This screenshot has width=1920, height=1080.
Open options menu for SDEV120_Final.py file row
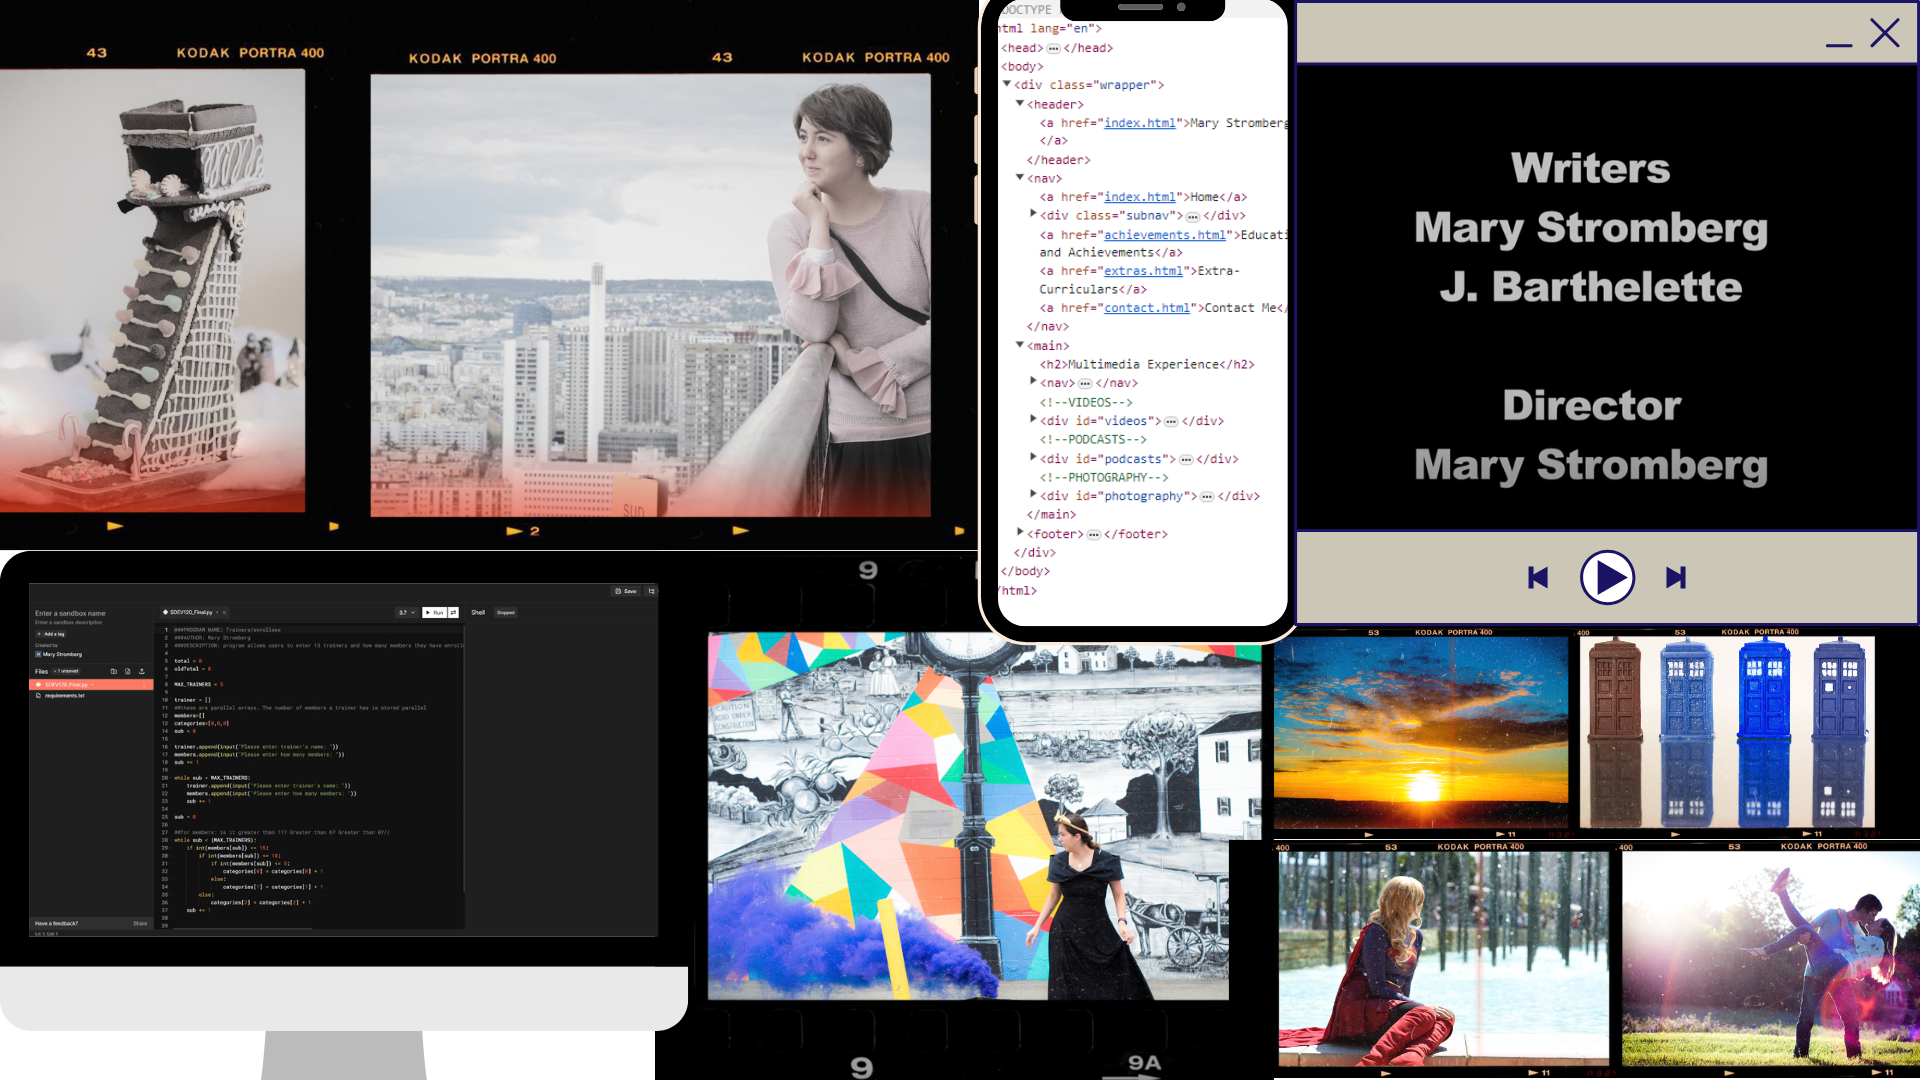144,685
